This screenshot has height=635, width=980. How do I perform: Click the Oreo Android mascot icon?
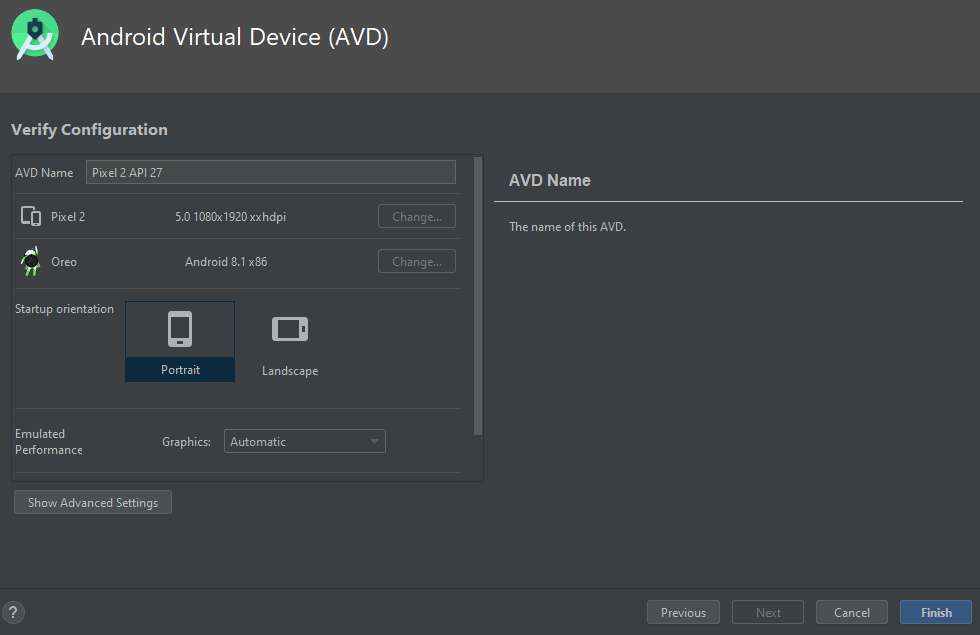(x=31, y=262)
